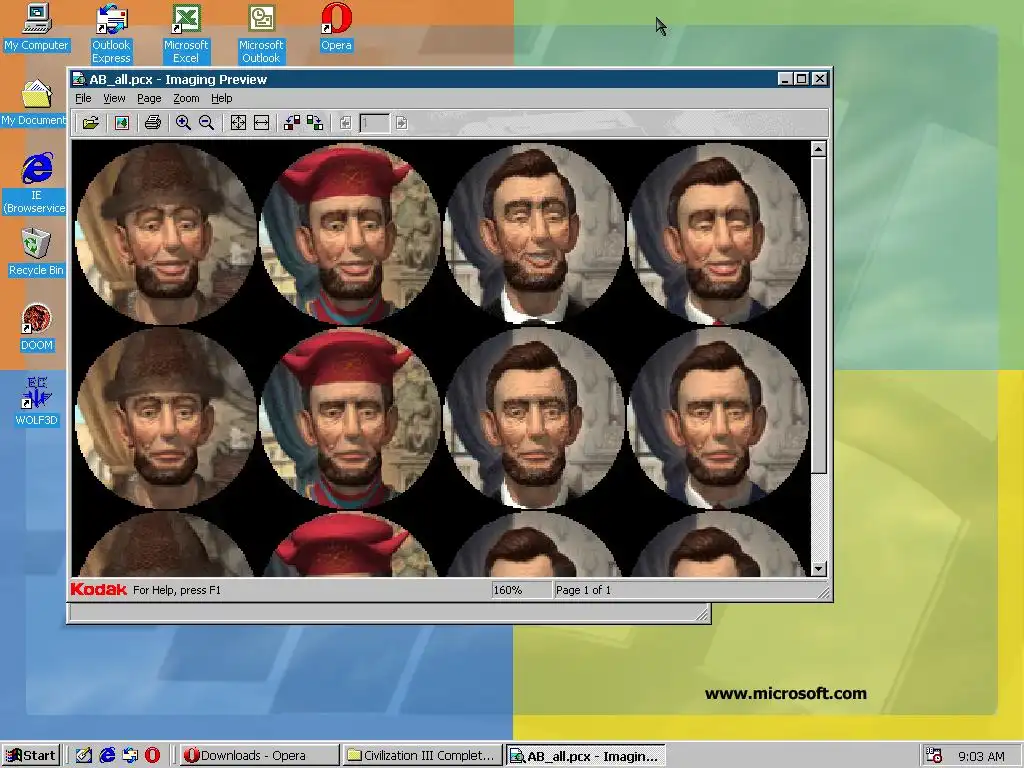Click the Start button

(x=31, y=756)
